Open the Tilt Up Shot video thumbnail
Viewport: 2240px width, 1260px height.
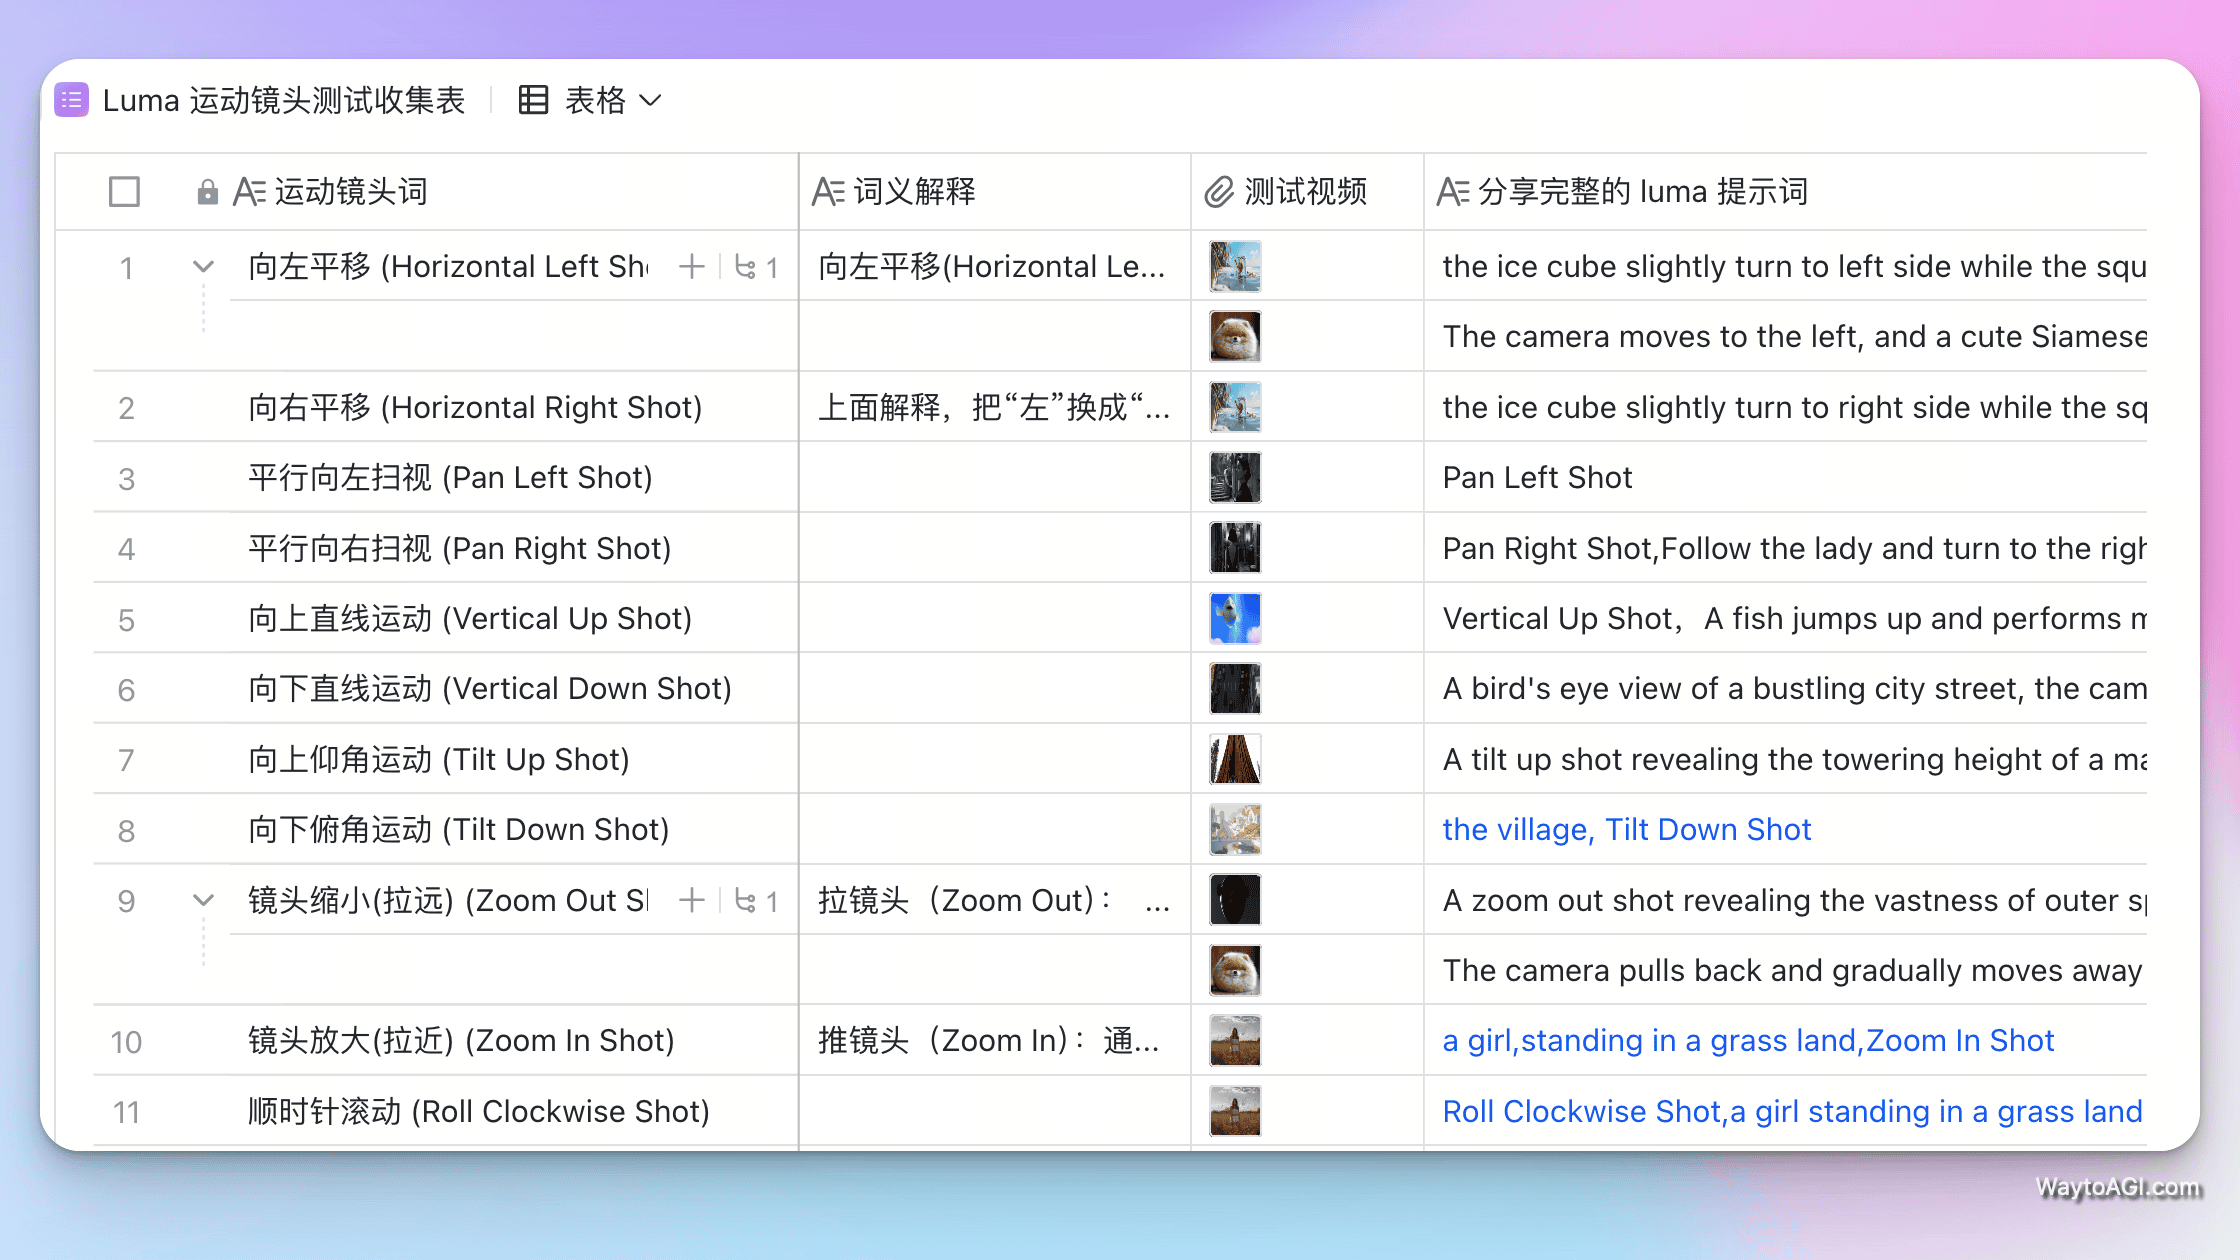click(1235, 760)
